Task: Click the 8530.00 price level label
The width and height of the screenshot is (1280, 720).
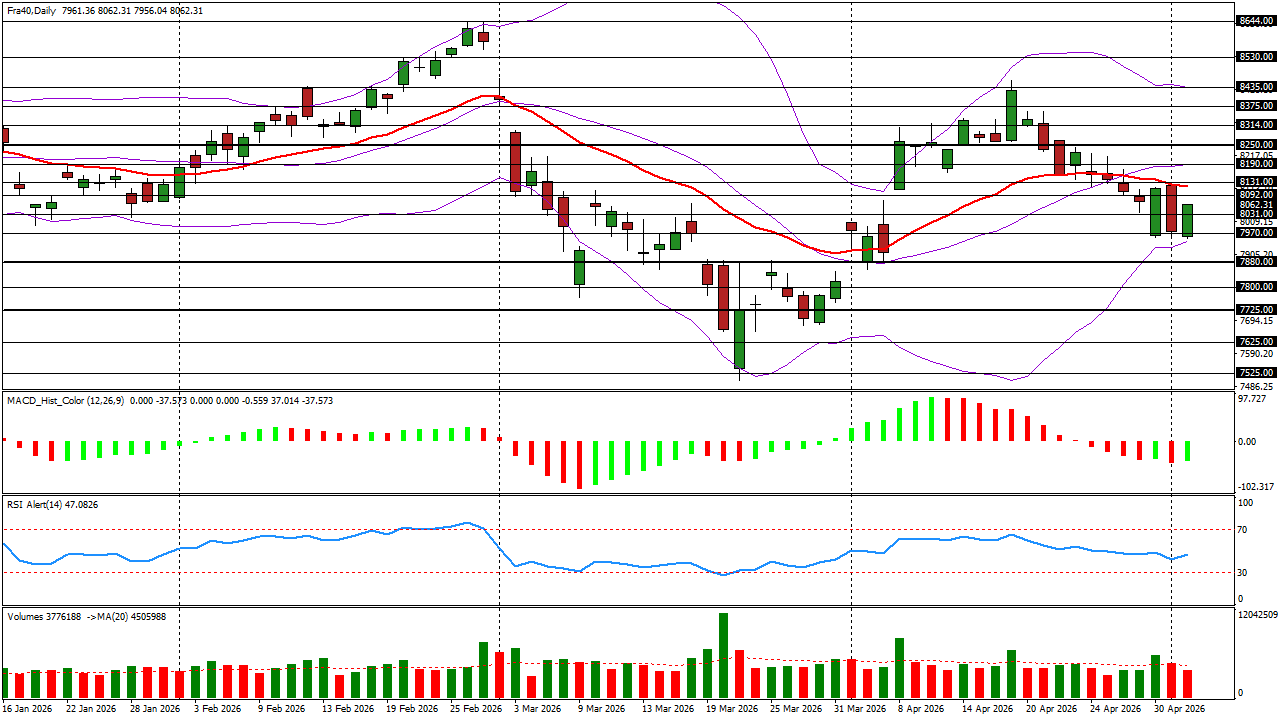Action: click(x=1255, y=57)
